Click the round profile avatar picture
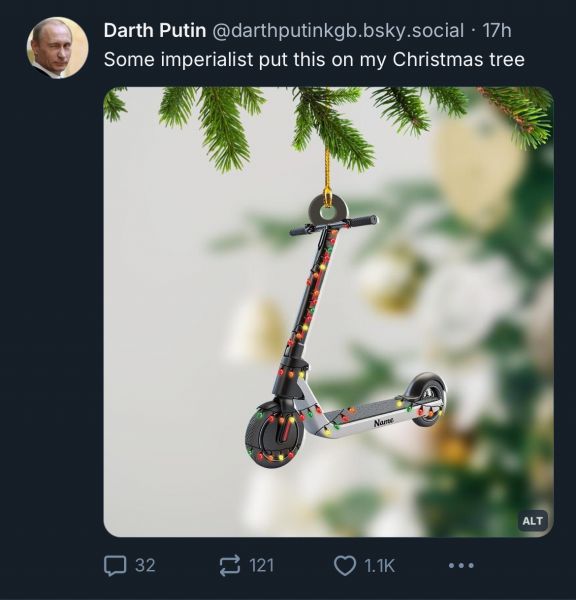The height and width of the screenshot is (600, 576). (x=57, y=47)
